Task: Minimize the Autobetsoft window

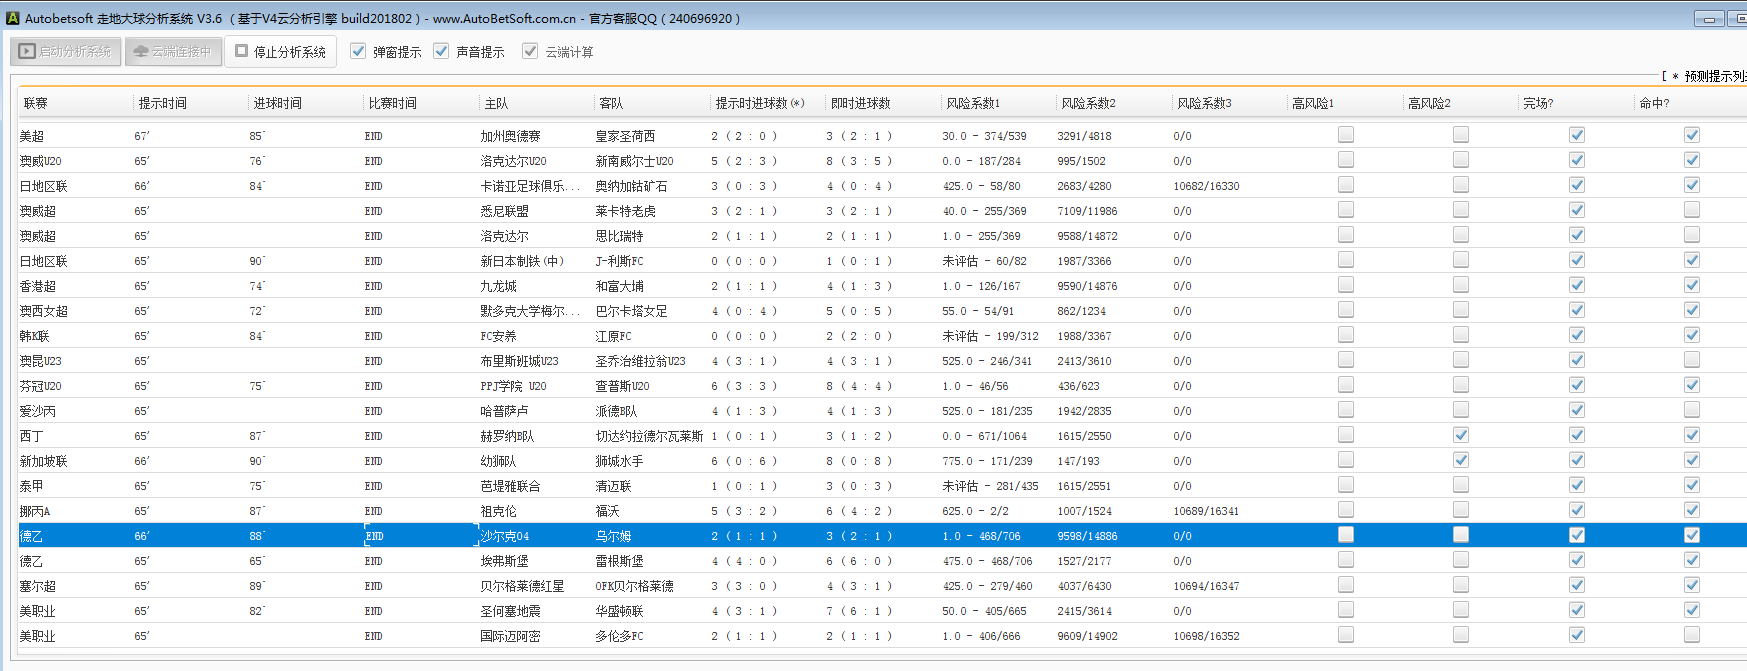Action: [x=1709, y=19]
